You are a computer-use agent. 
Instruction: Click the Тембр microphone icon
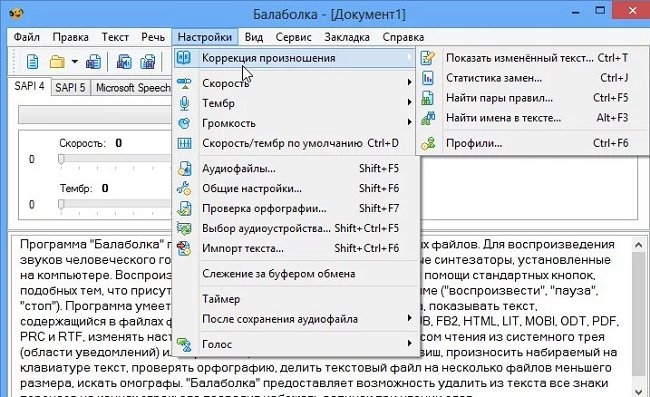click(184, 103)
